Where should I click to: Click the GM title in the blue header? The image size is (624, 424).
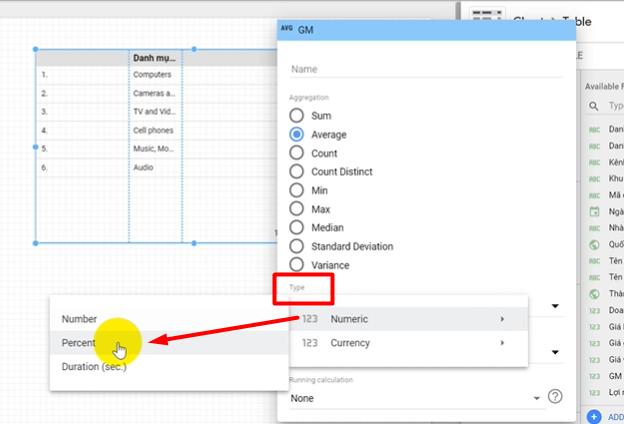point(306,30)
